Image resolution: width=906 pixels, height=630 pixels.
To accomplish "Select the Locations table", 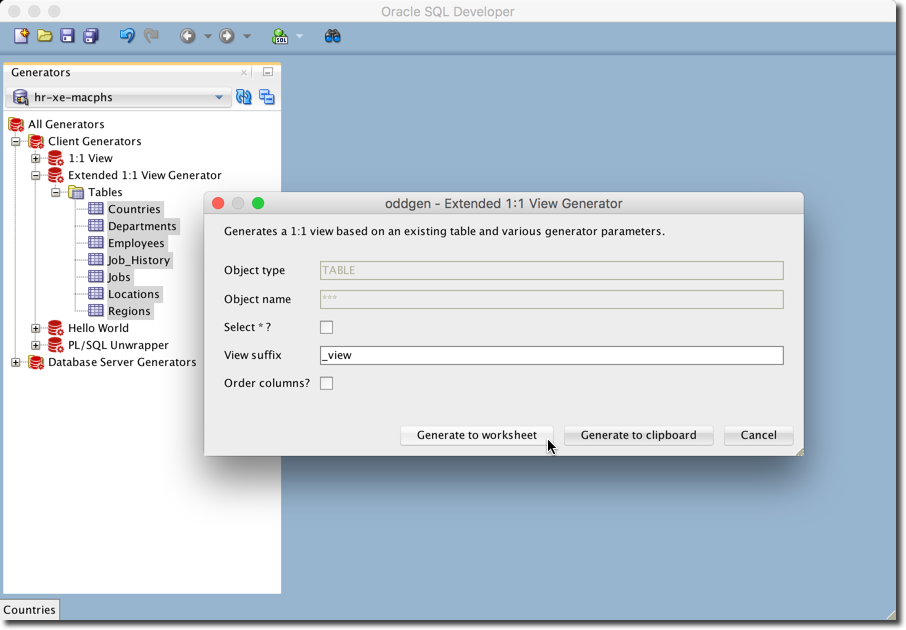I will pyautogui.click(x=133, y=294).
